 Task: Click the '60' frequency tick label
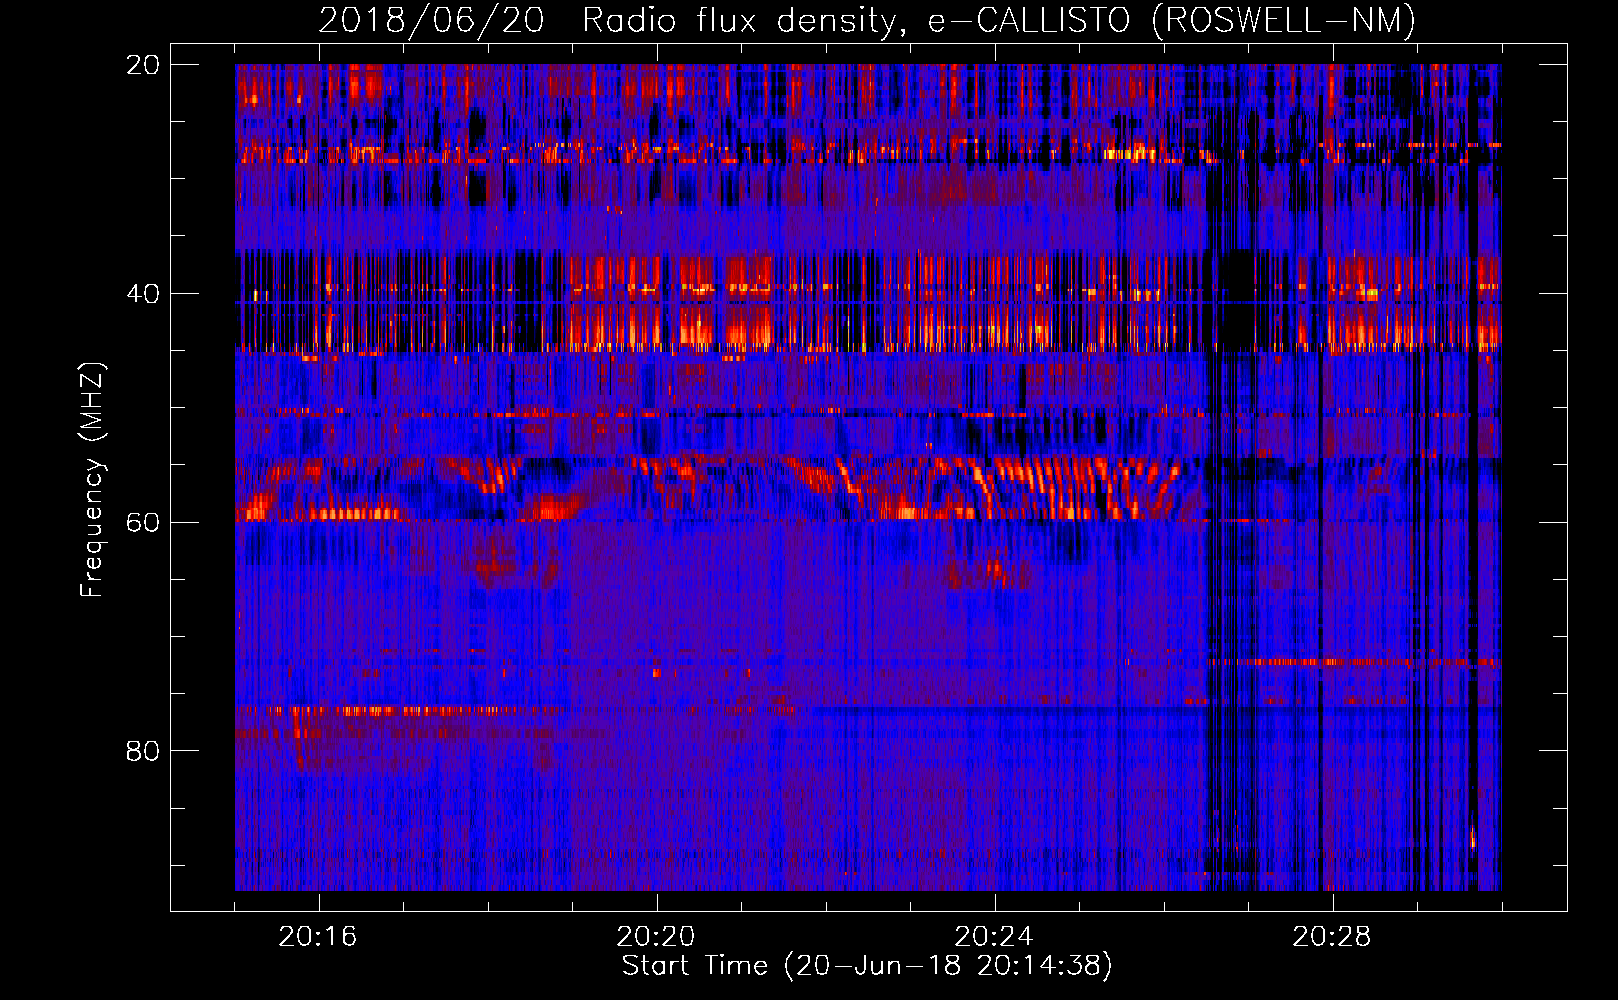[x=143, y=523]
